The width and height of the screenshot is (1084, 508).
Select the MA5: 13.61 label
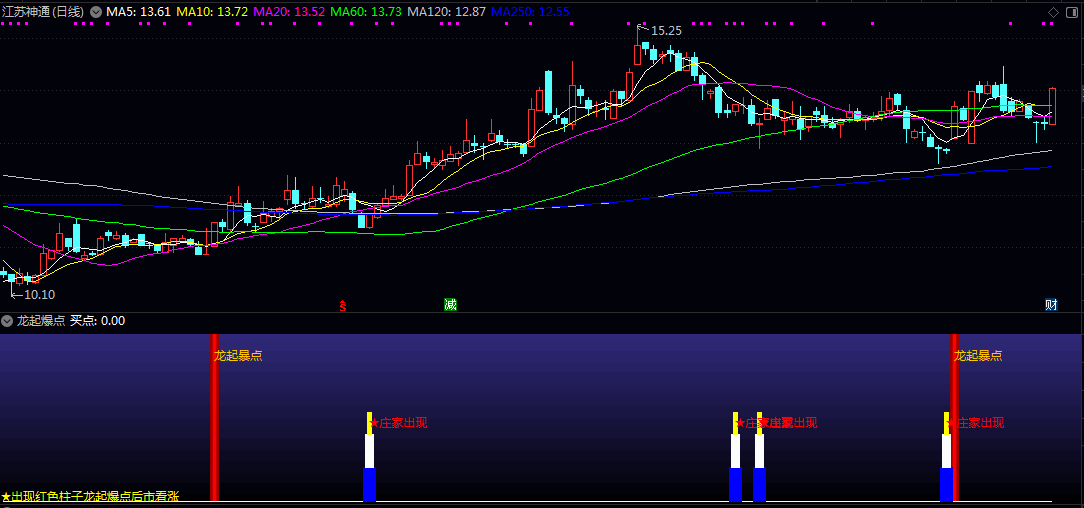tap(138, 12)
